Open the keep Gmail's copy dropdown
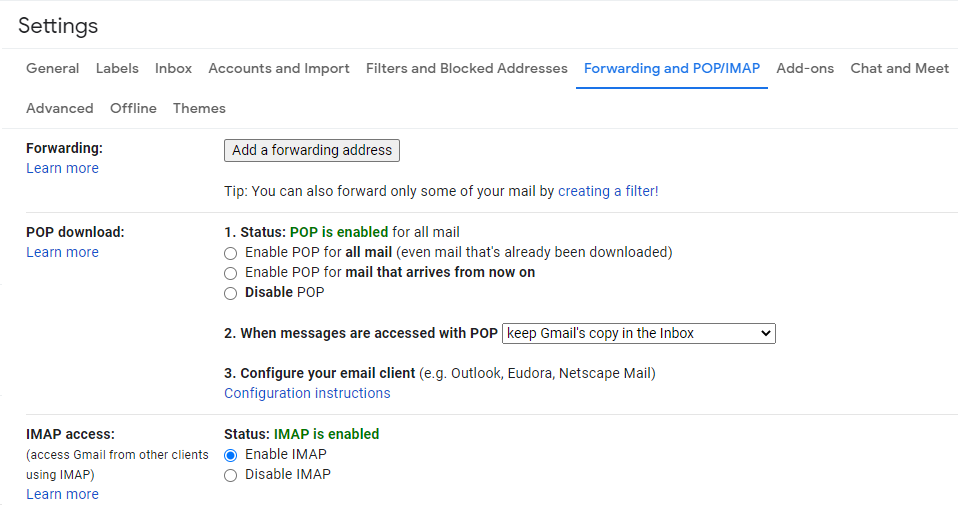Screen dimensions: 958x506 point(639,333)
